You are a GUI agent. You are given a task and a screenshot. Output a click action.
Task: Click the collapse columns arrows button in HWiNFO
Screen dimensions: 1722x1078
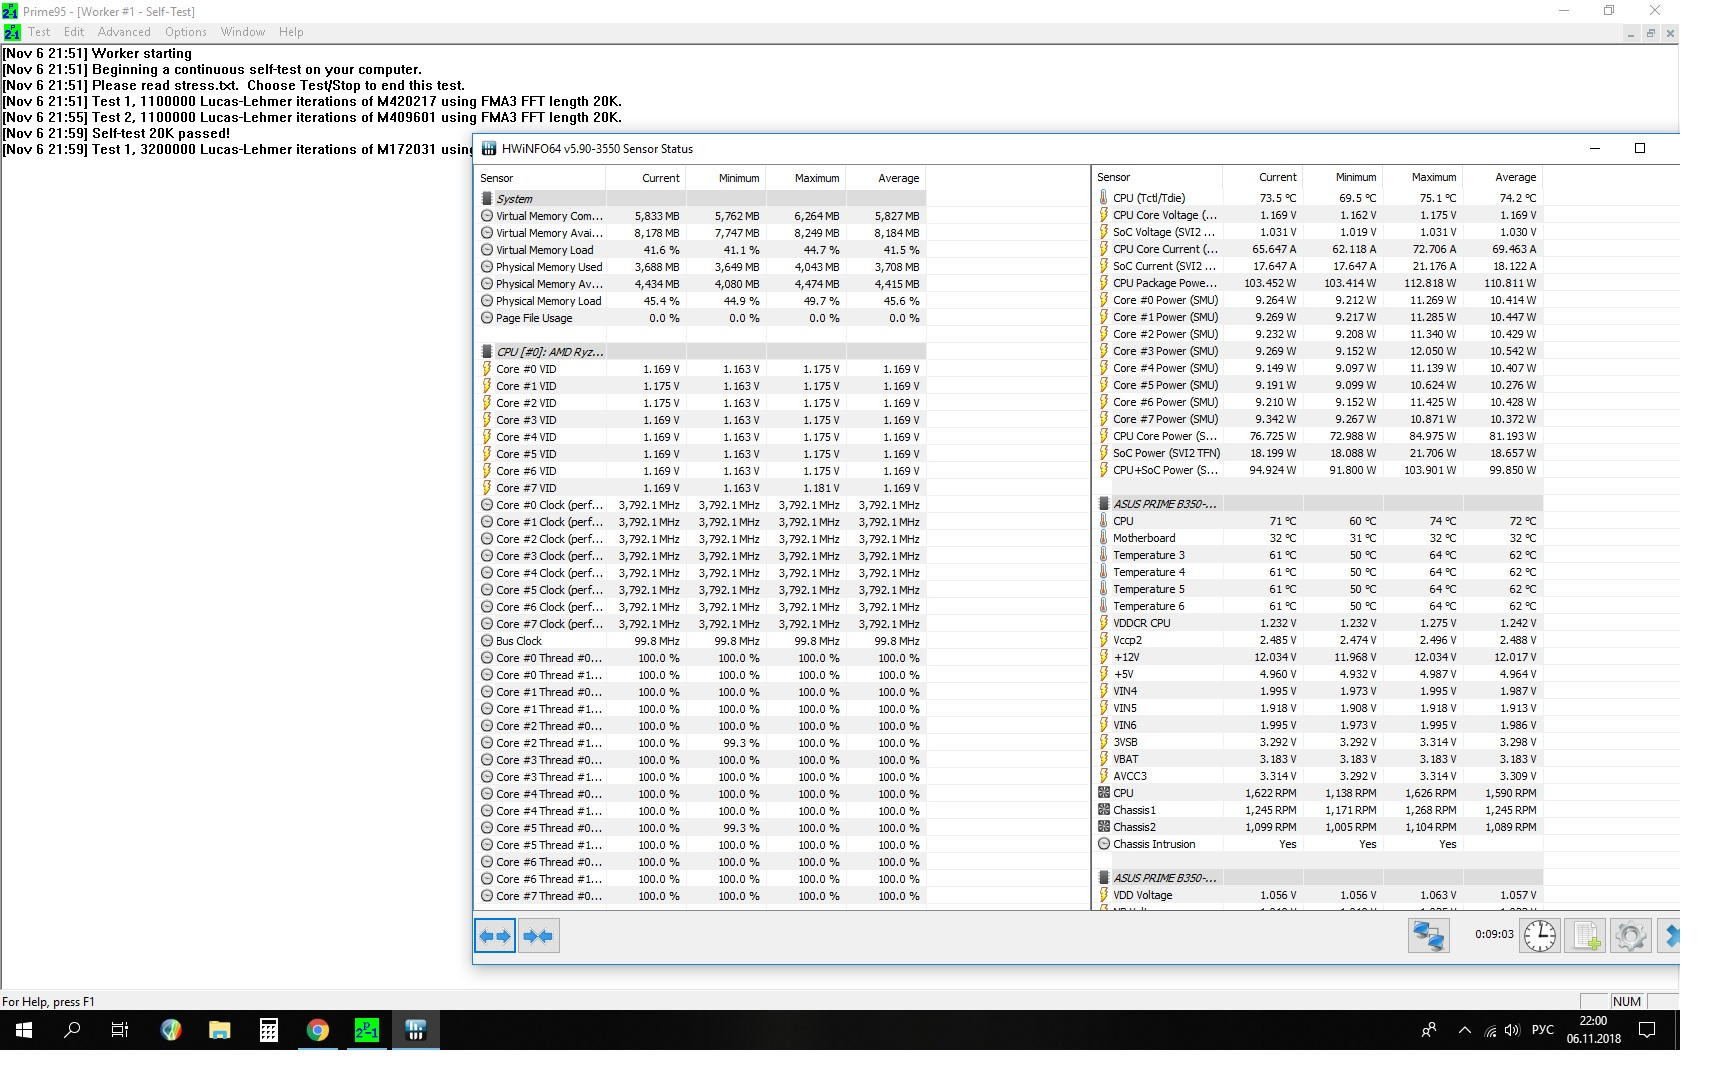pyautogui.click(x=538, y=936)
